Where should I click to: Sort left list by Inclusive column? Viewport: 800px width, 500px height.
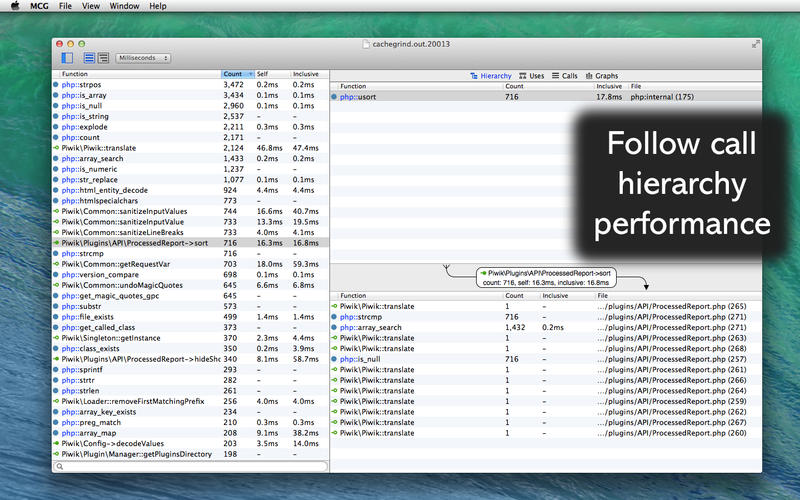click(x=309, y=74)
